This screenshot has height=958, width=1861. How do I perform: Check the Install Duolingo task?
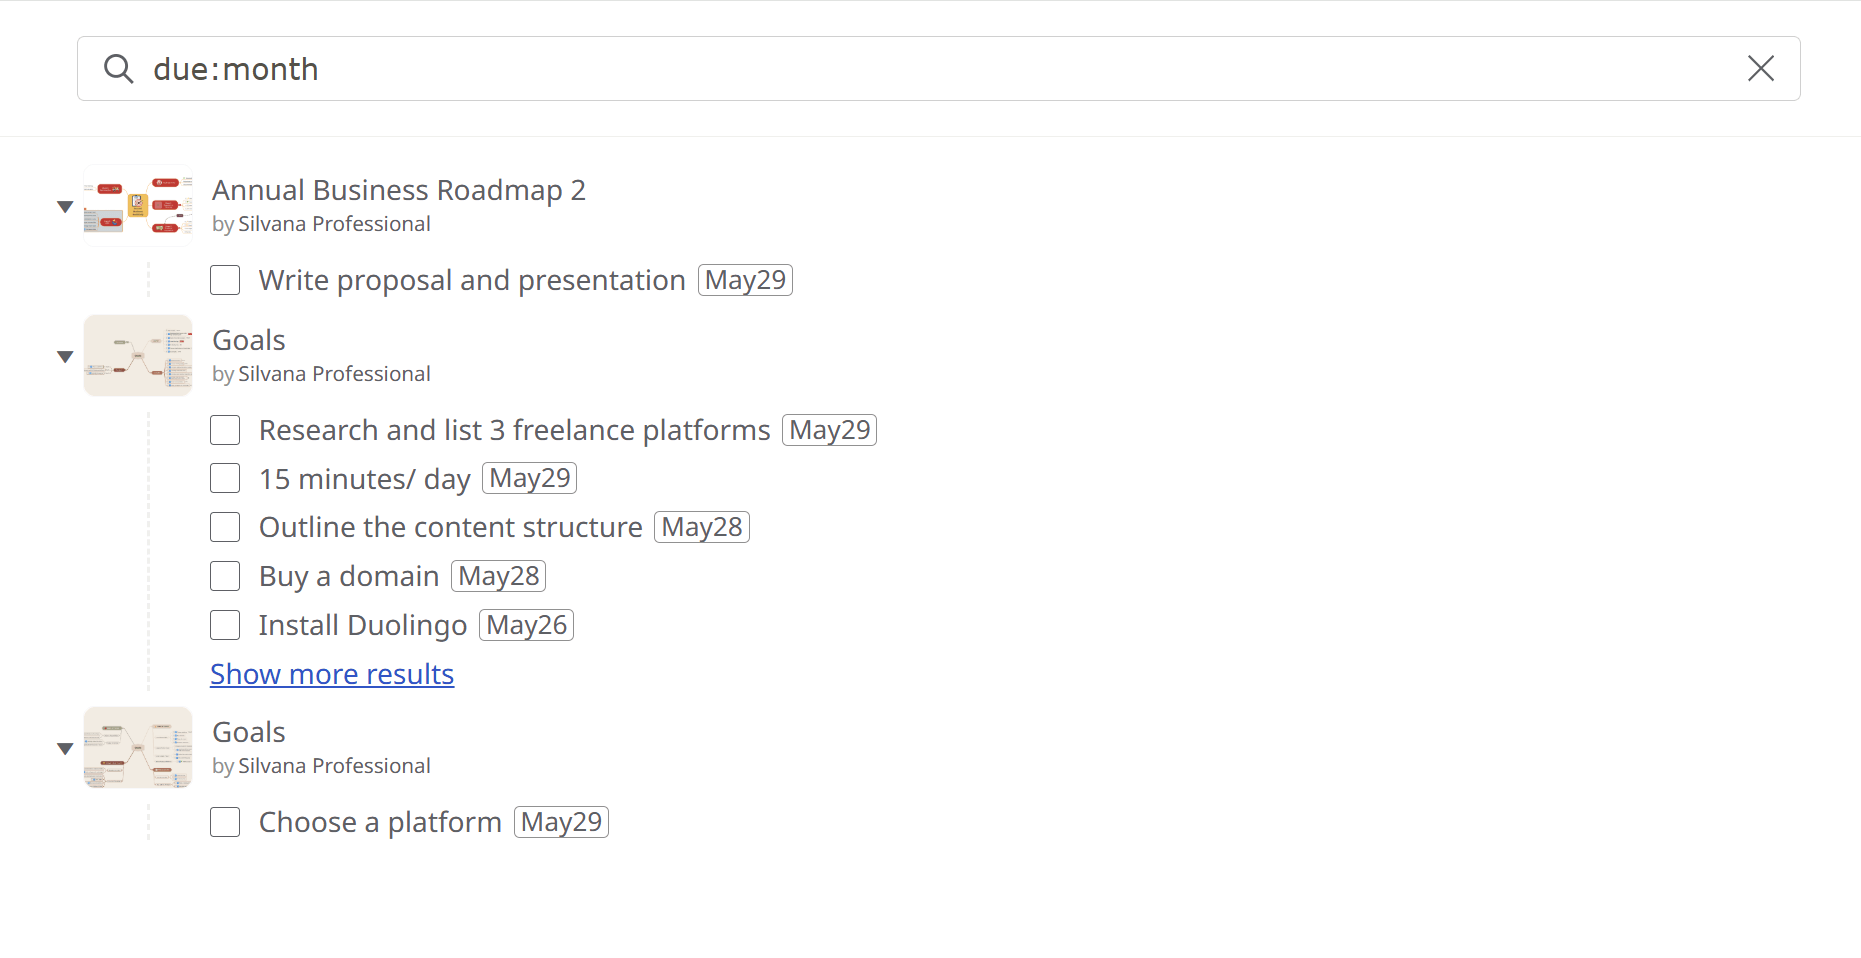[225, 625]
